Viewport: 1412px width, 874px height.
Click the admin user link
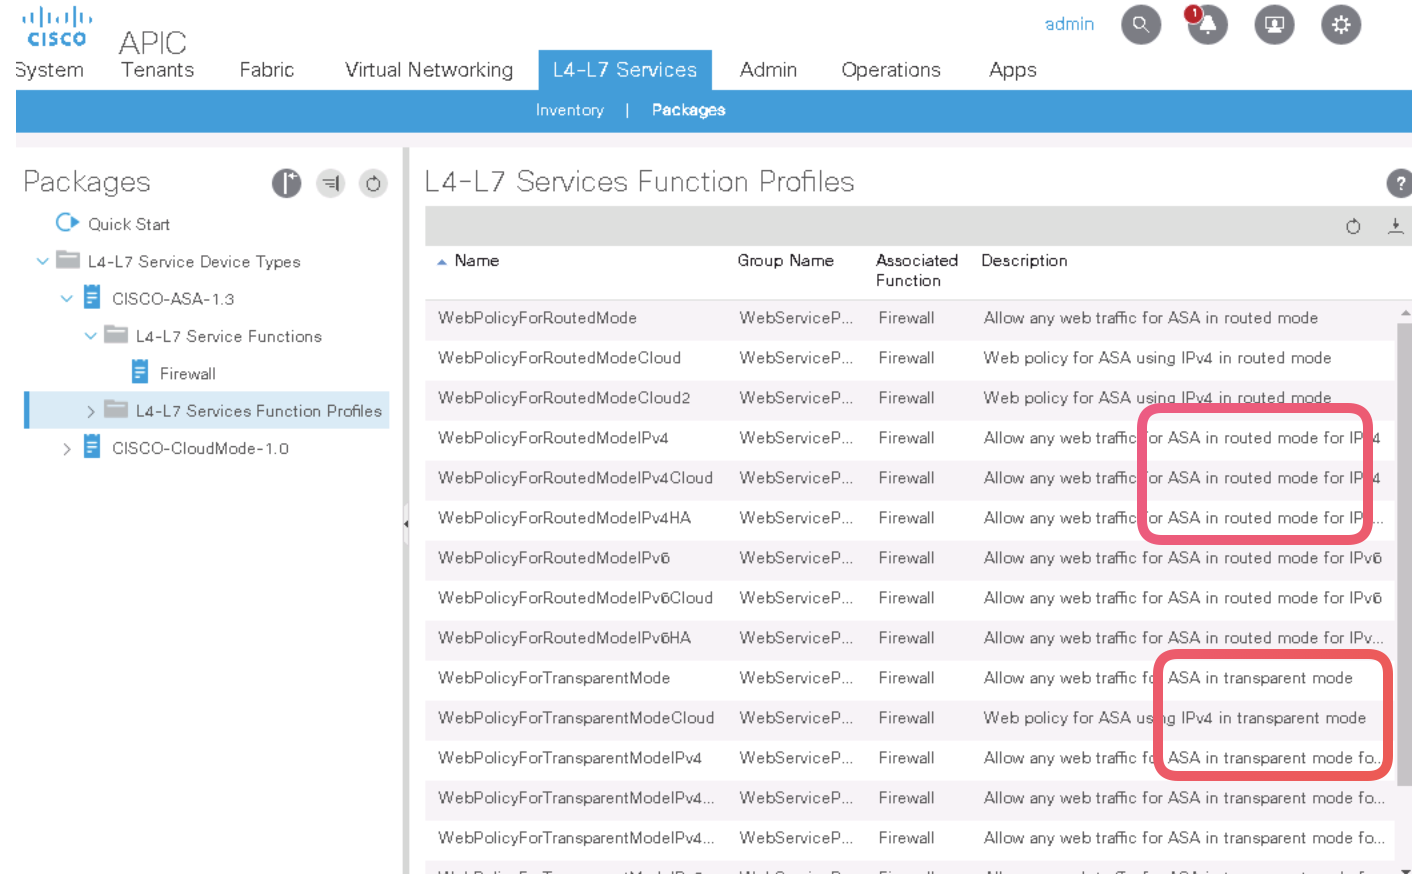[x=1069, y=24]
